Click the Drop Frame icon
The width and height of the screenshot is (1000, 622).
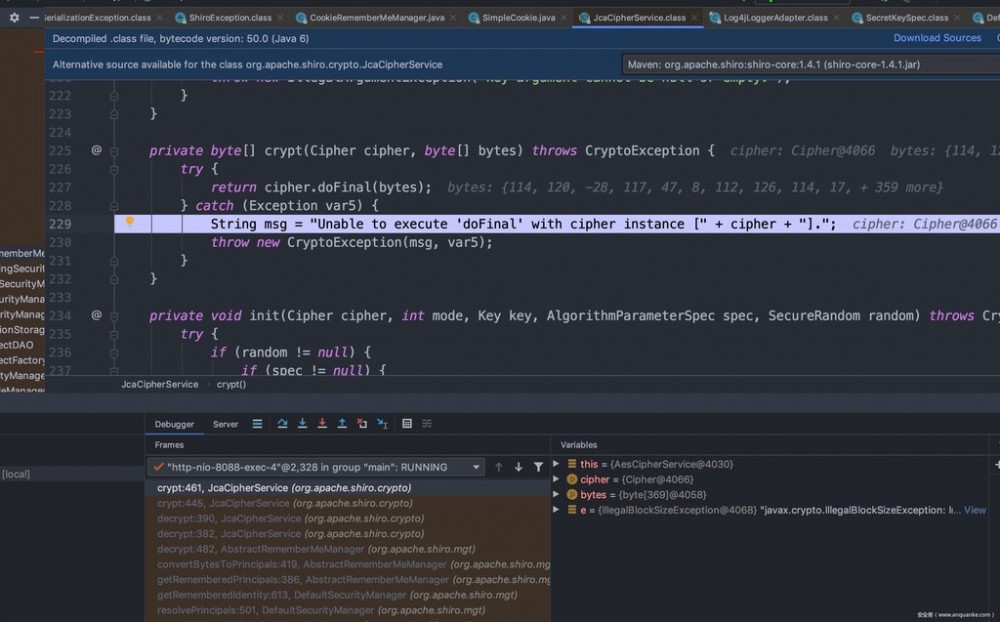[362, 424]
